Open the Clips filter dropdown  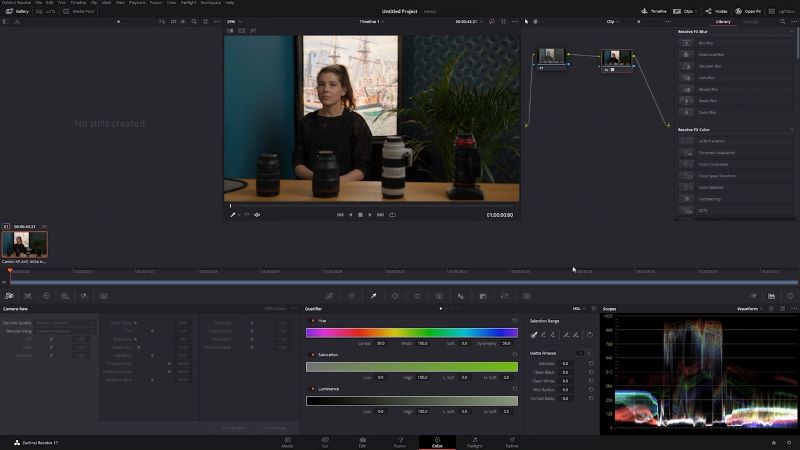(x=684, y=11)
